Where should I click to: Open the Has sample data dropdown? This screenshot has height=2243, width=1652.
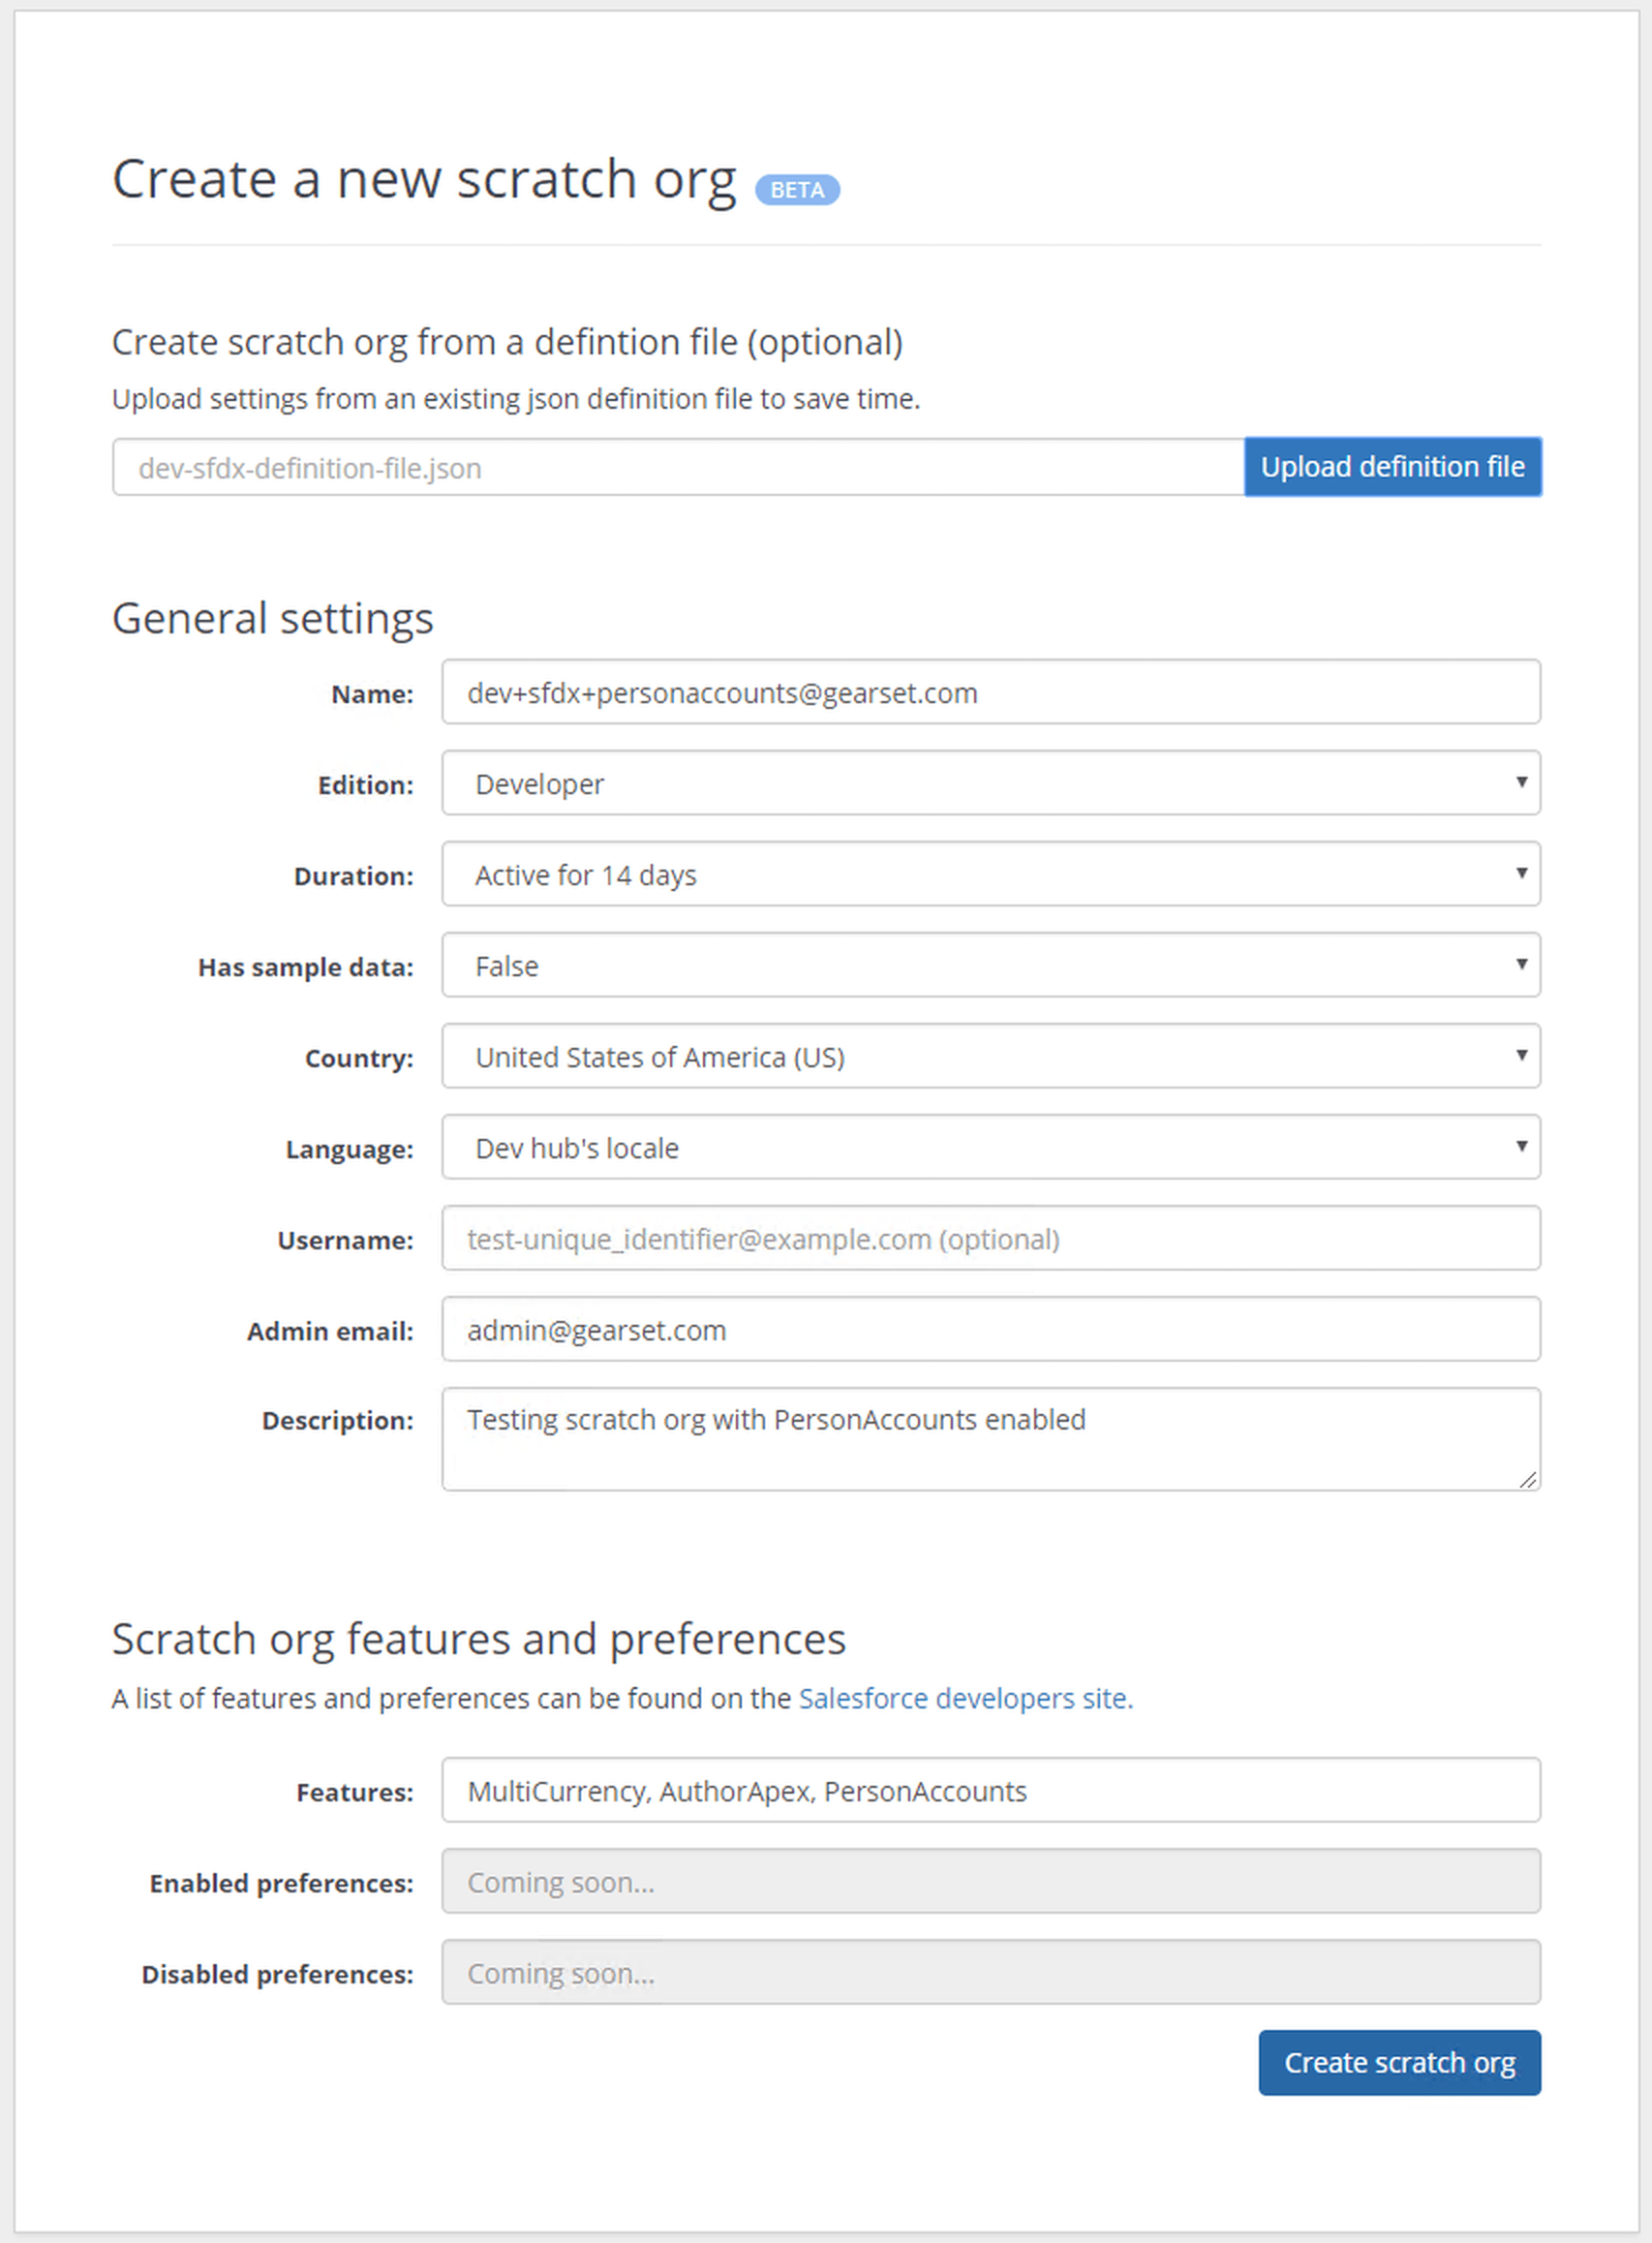[x=990, y=965]
